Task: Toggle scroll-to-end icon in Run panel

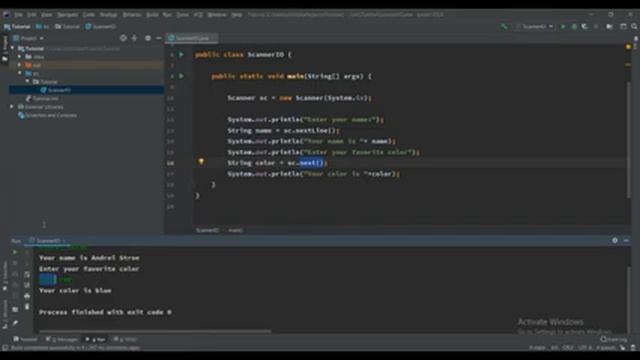Action: (27, 285)
